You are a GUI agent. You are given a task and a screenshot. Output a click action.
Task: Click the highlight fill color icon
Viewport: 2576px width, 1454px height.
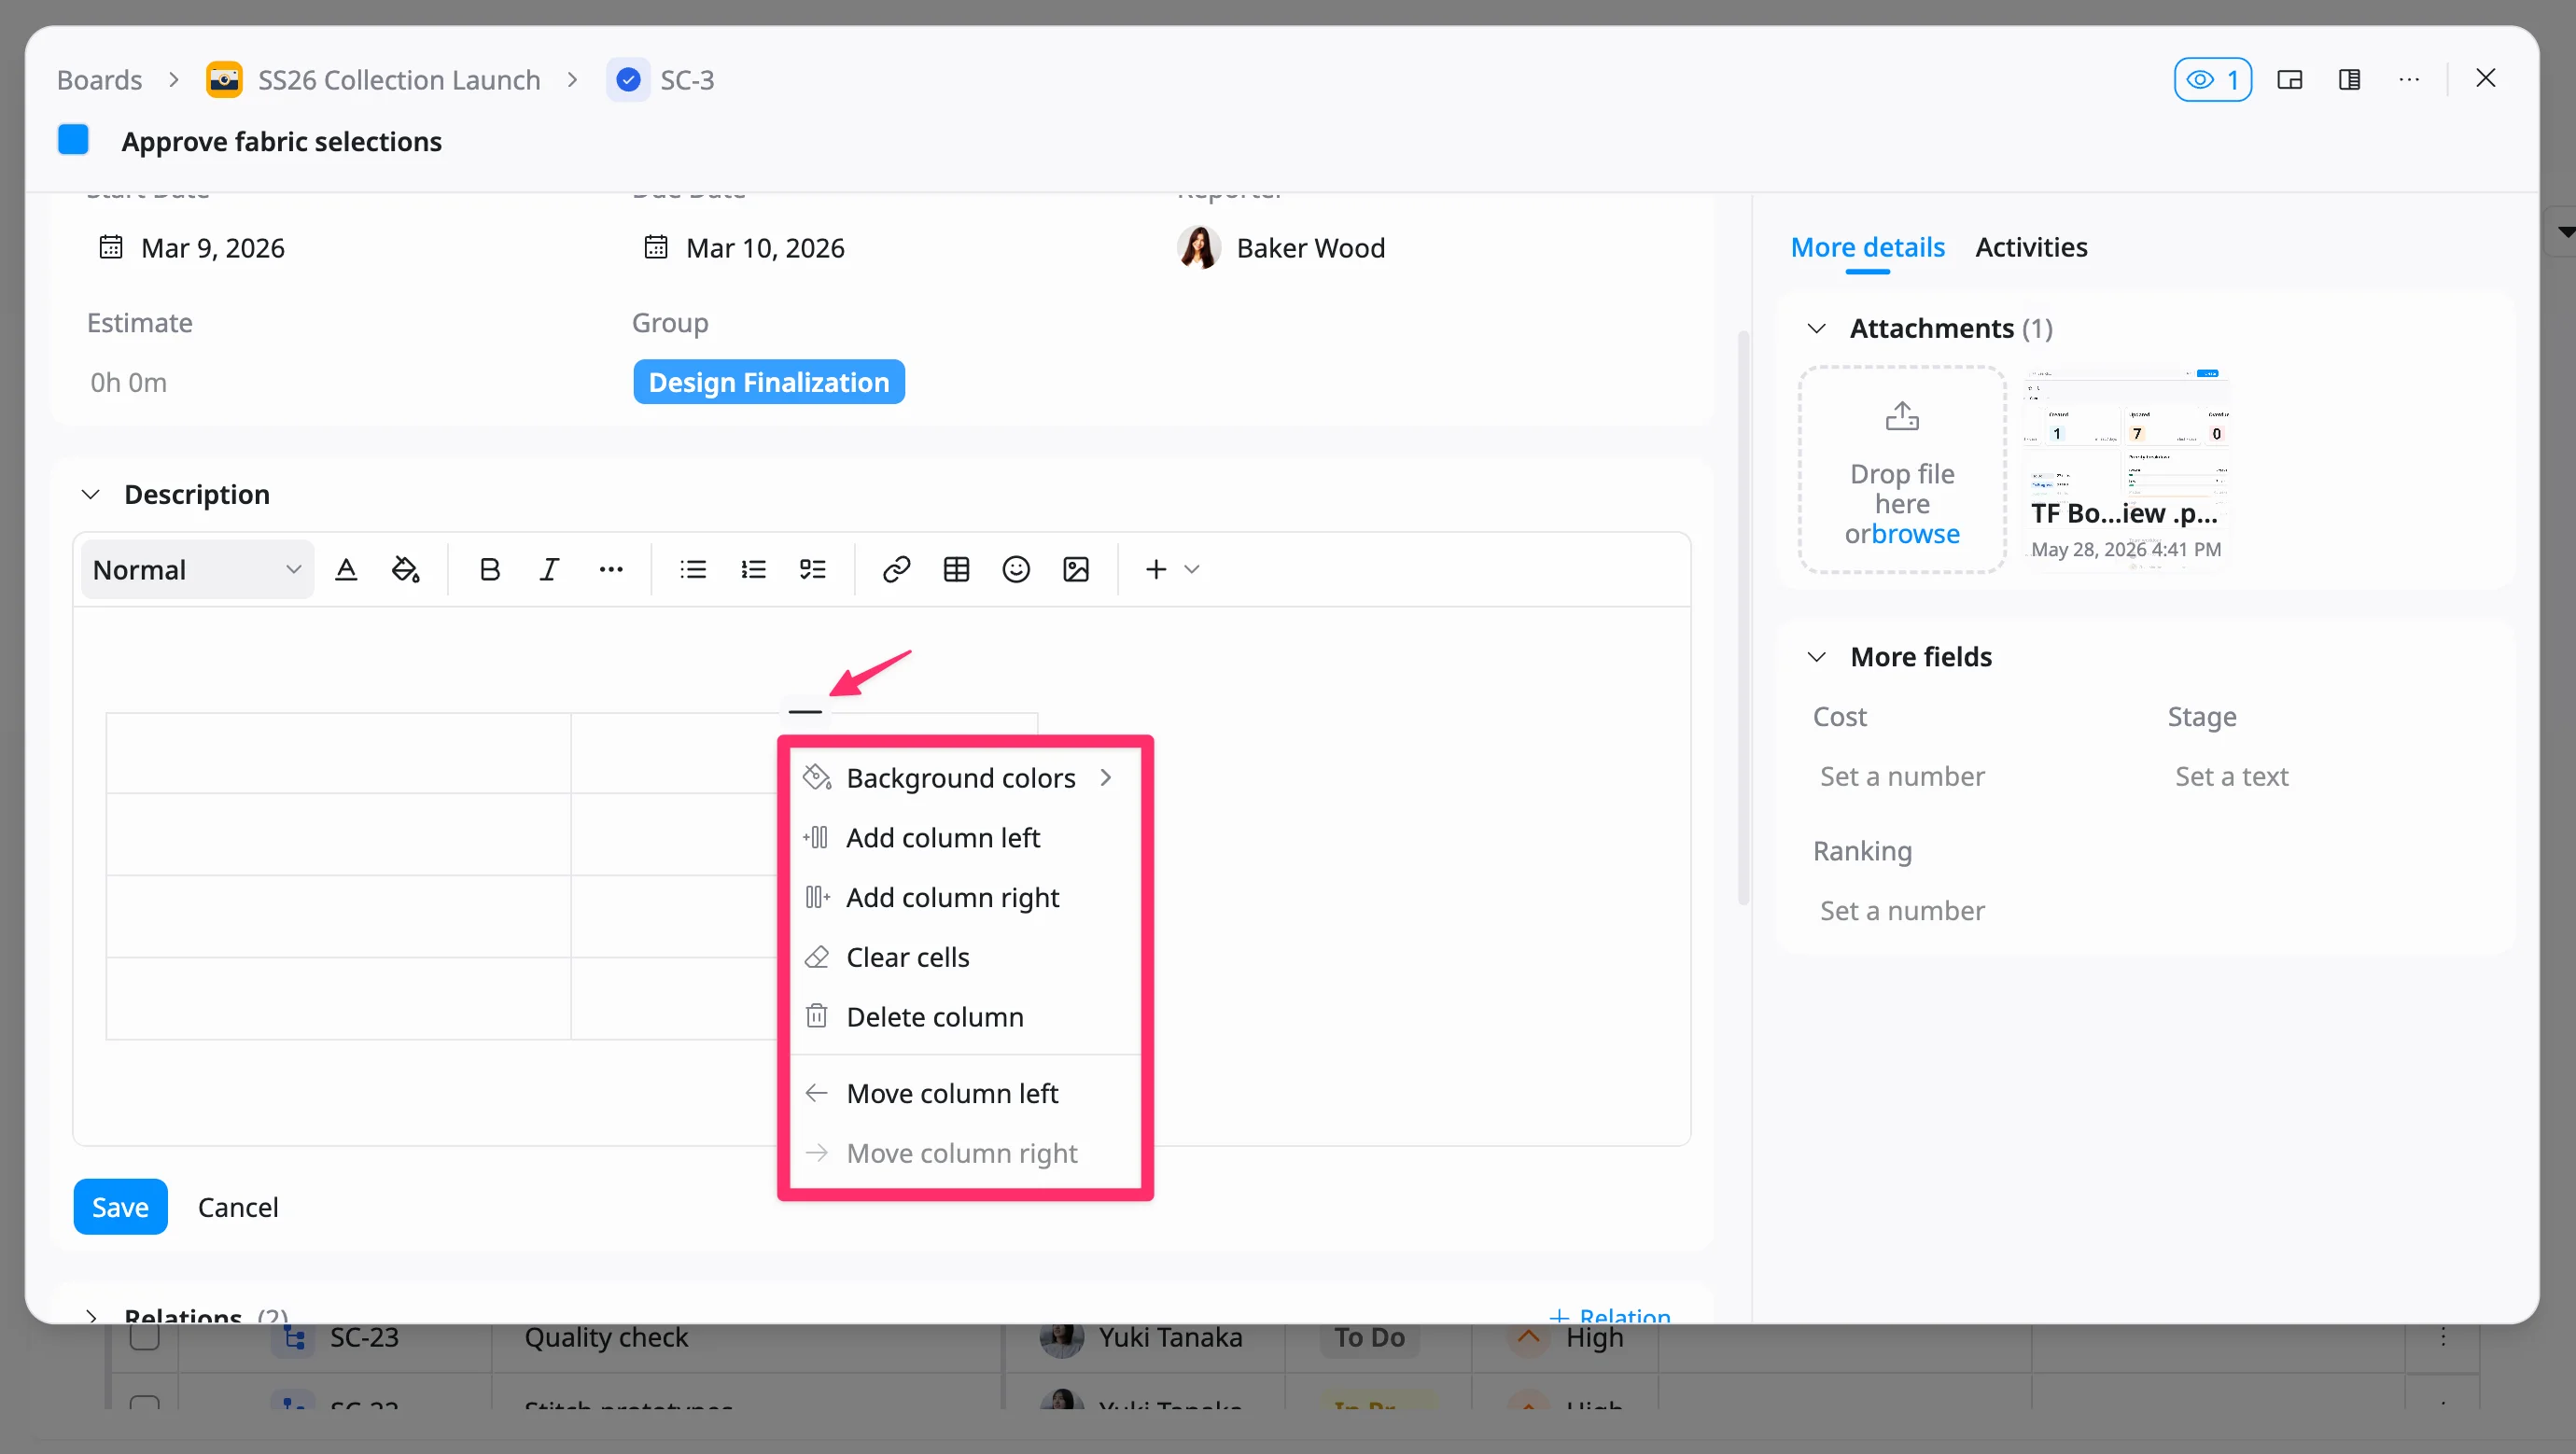[x=405, y=570]
